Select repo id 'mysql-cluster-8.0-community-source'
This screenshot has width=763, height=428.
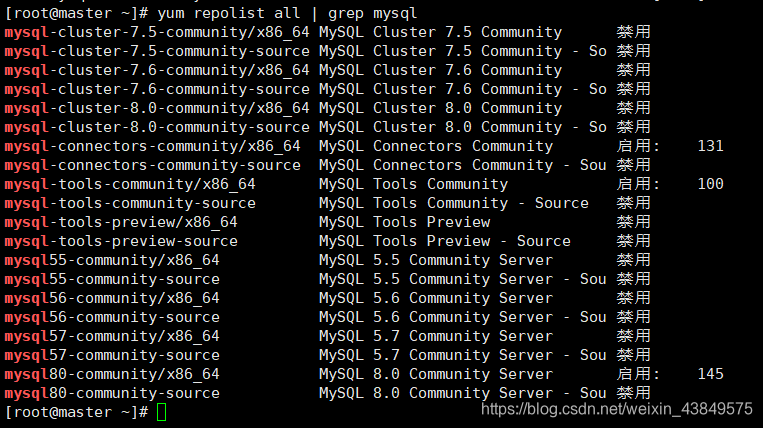[x=157, y=127]
